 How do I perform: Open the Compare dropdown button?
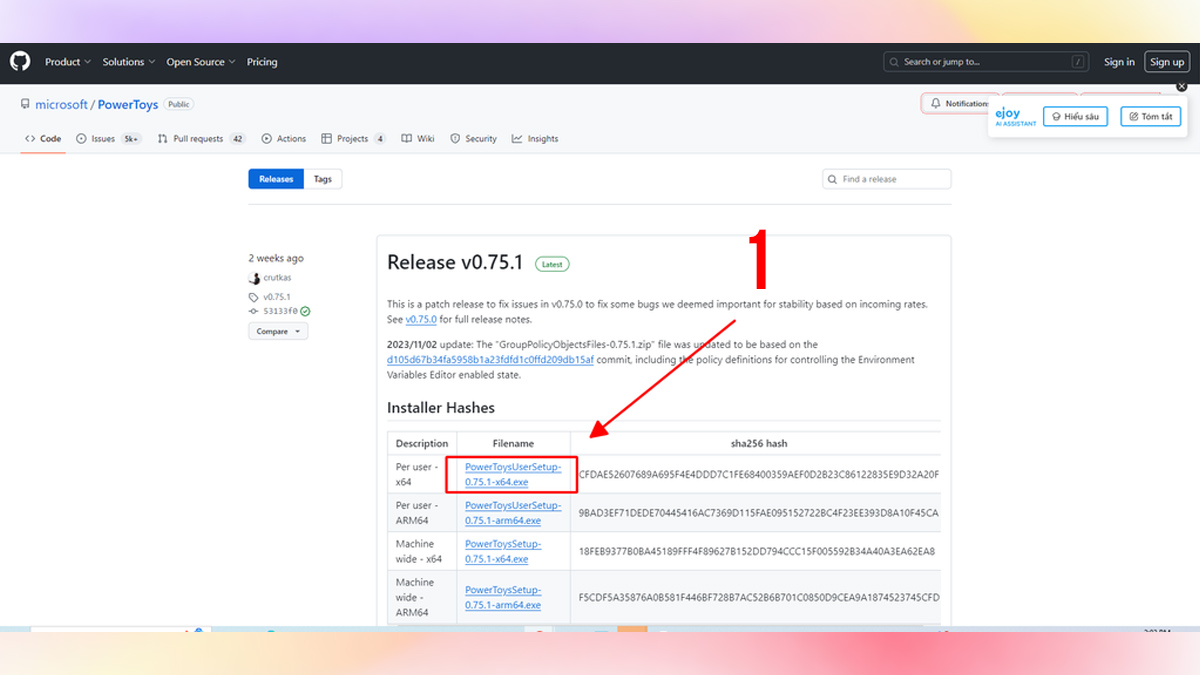click(278, 331)
